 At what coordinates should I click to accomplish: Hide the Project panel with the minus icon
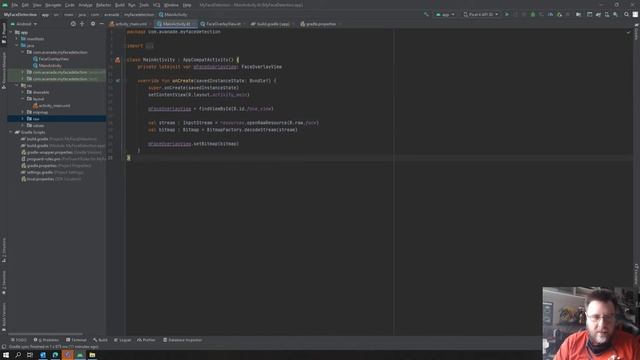coord(102,24)
